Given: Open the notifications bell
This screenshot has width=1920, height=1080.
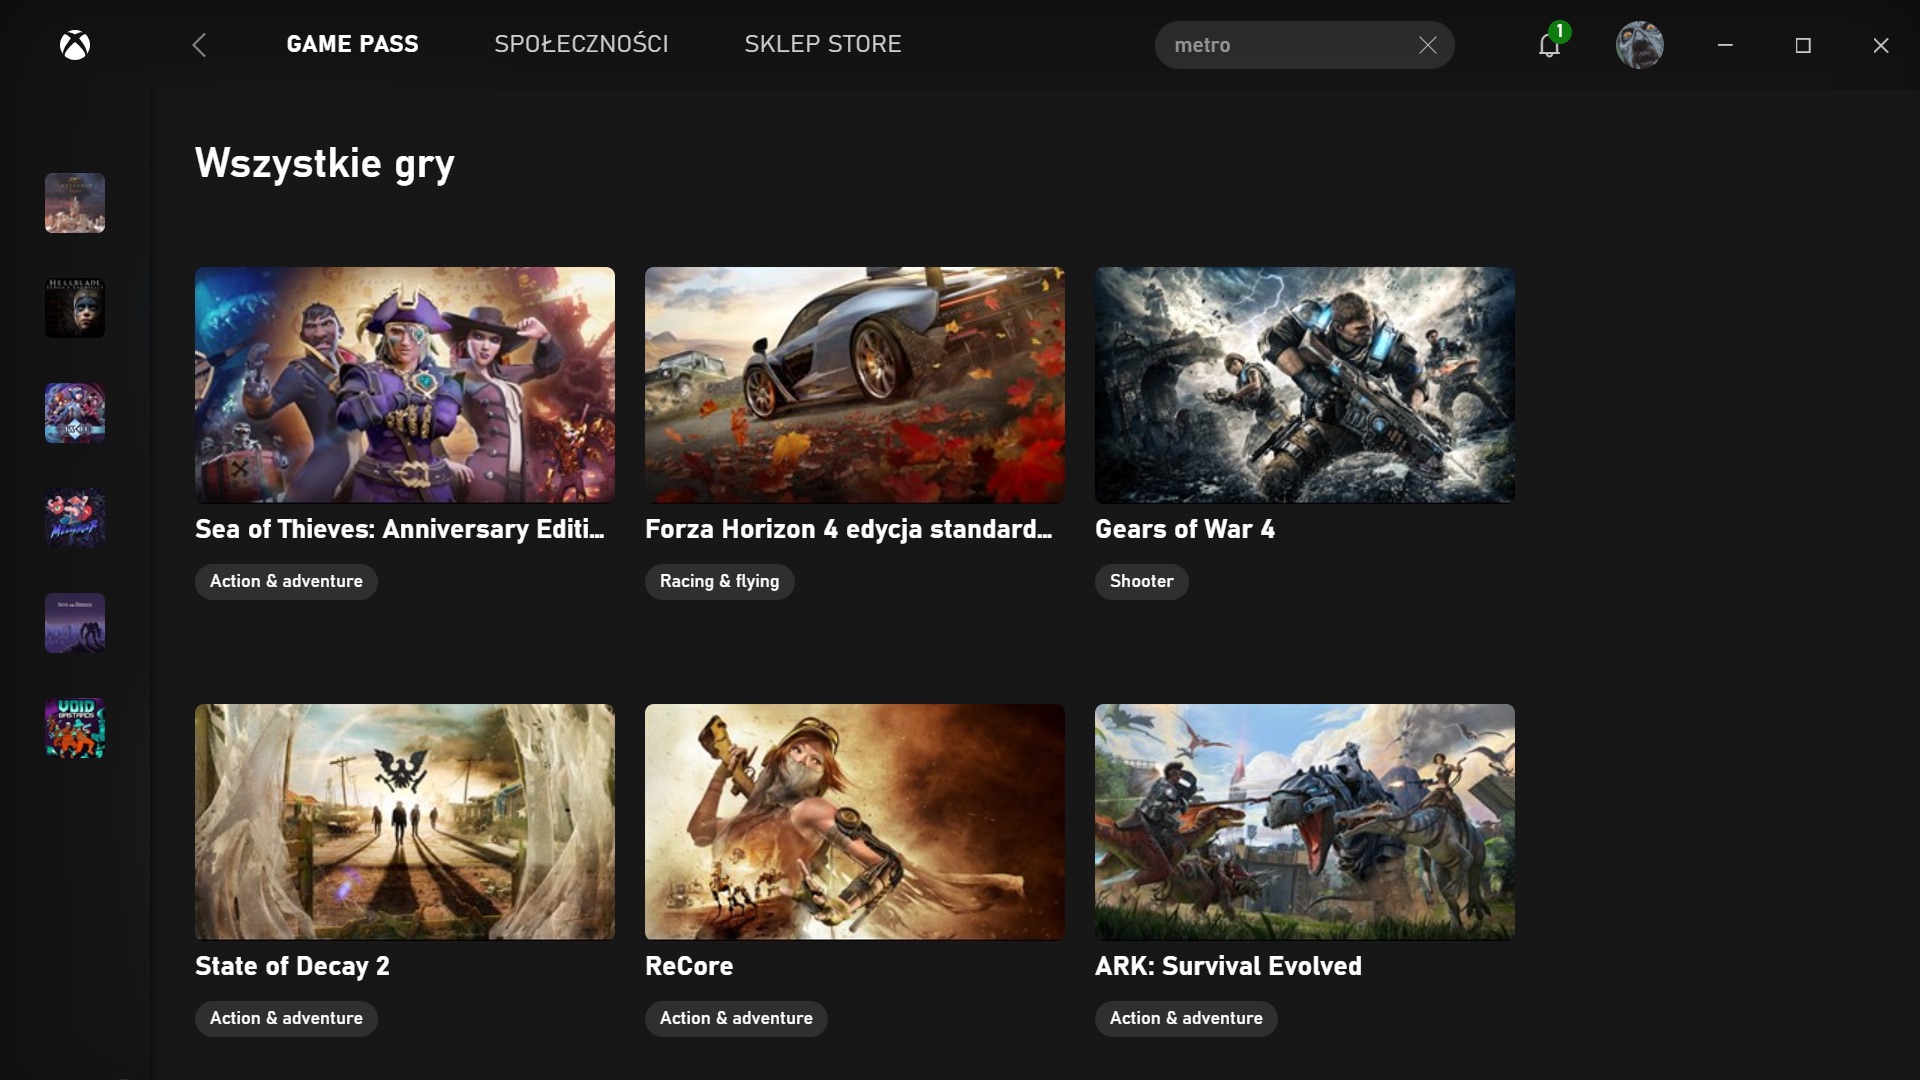Looking at the screenshot, I should (1550, 45).
